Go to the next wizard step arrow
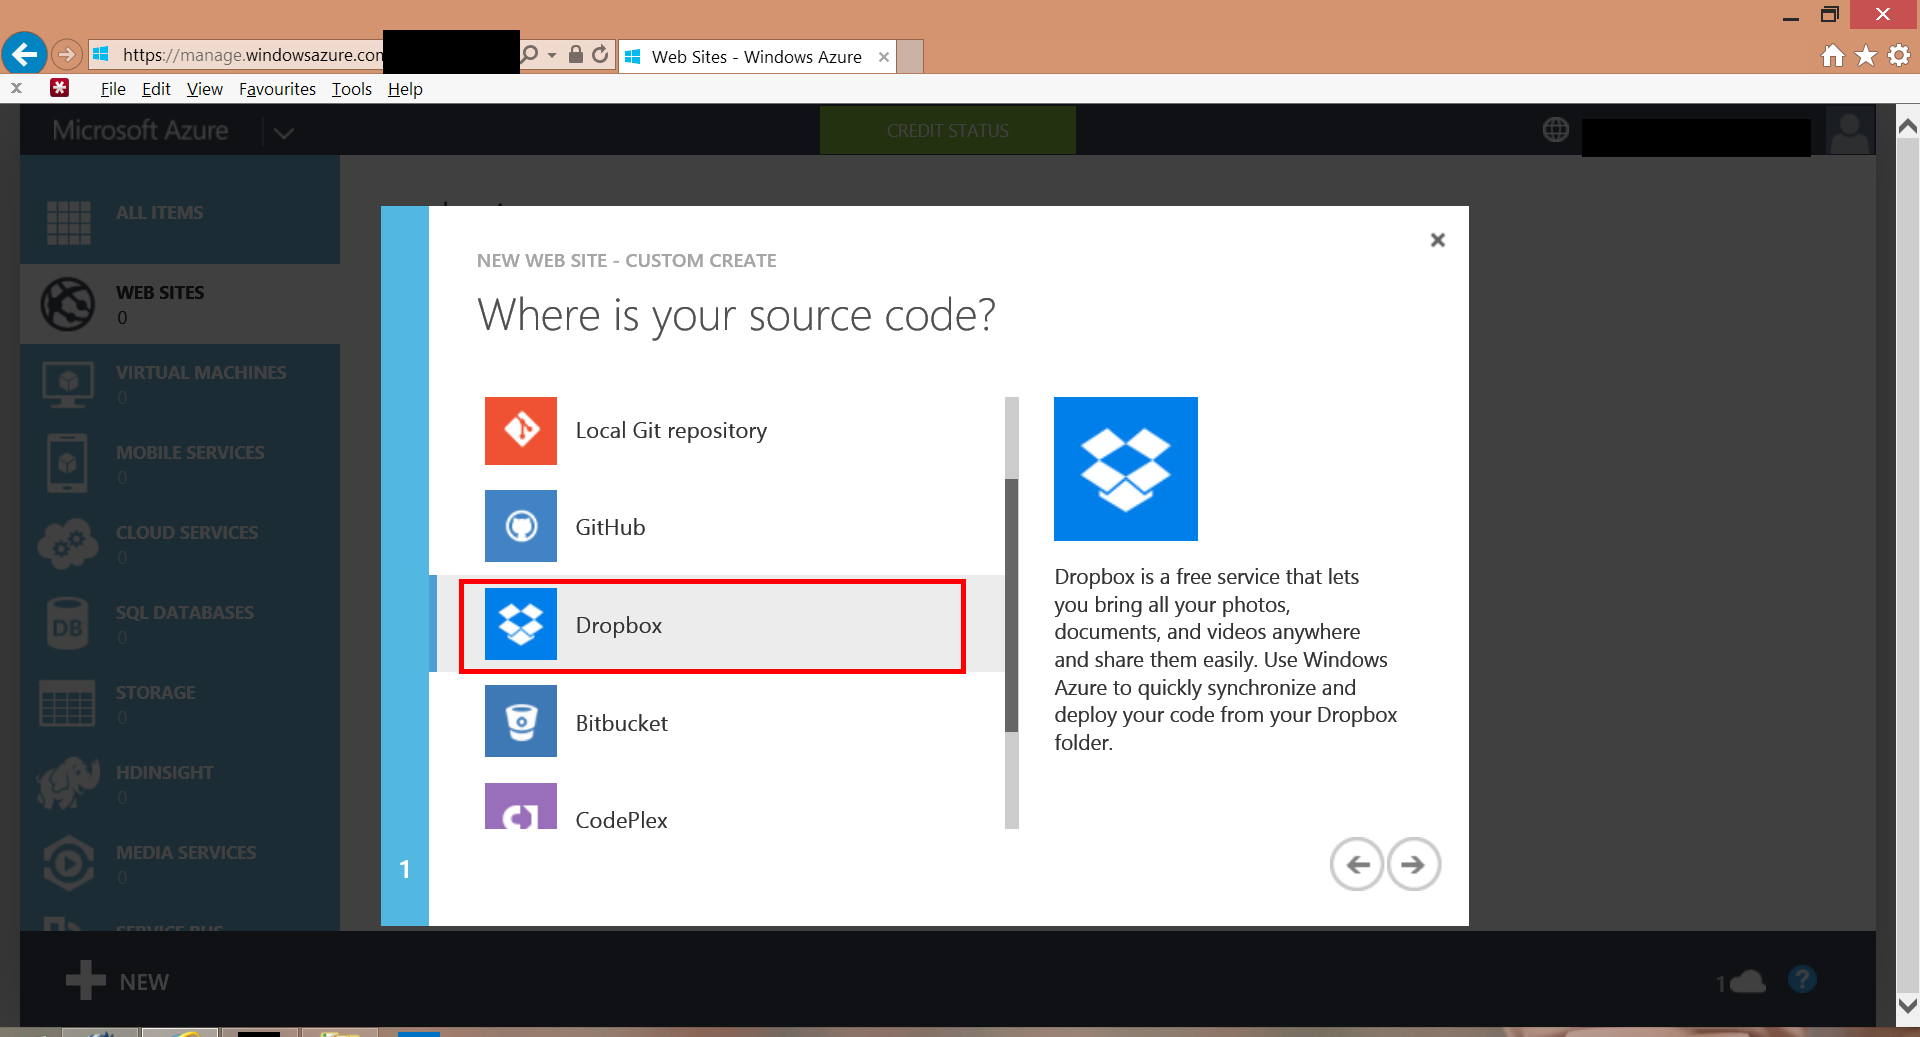1920x1037 pixels. pyautogui.click(x=1413, y=864)
